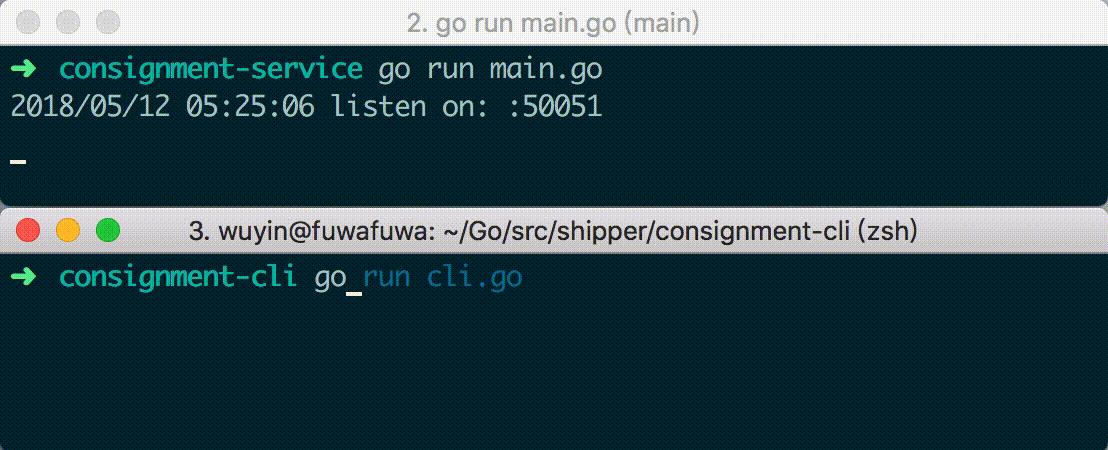1108x450 pixels.
Task: Click the 'listen on: :50051' log output
Action: point(466,107)
